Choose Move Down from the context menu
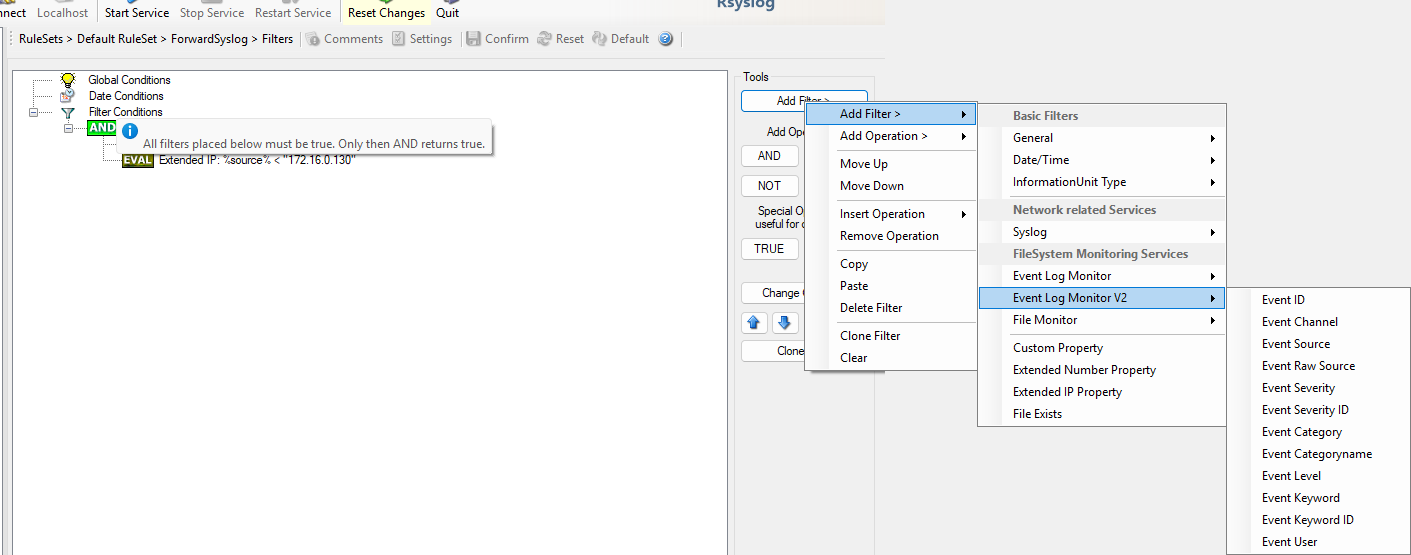The image size is (1411, 555). click(x=890, y=186)
